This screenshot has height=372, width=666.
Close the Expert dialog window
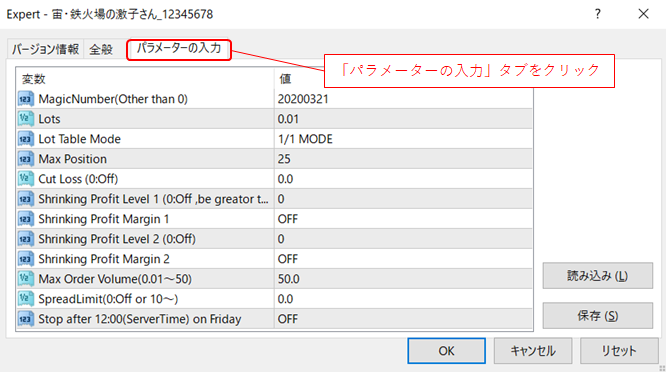643,14
